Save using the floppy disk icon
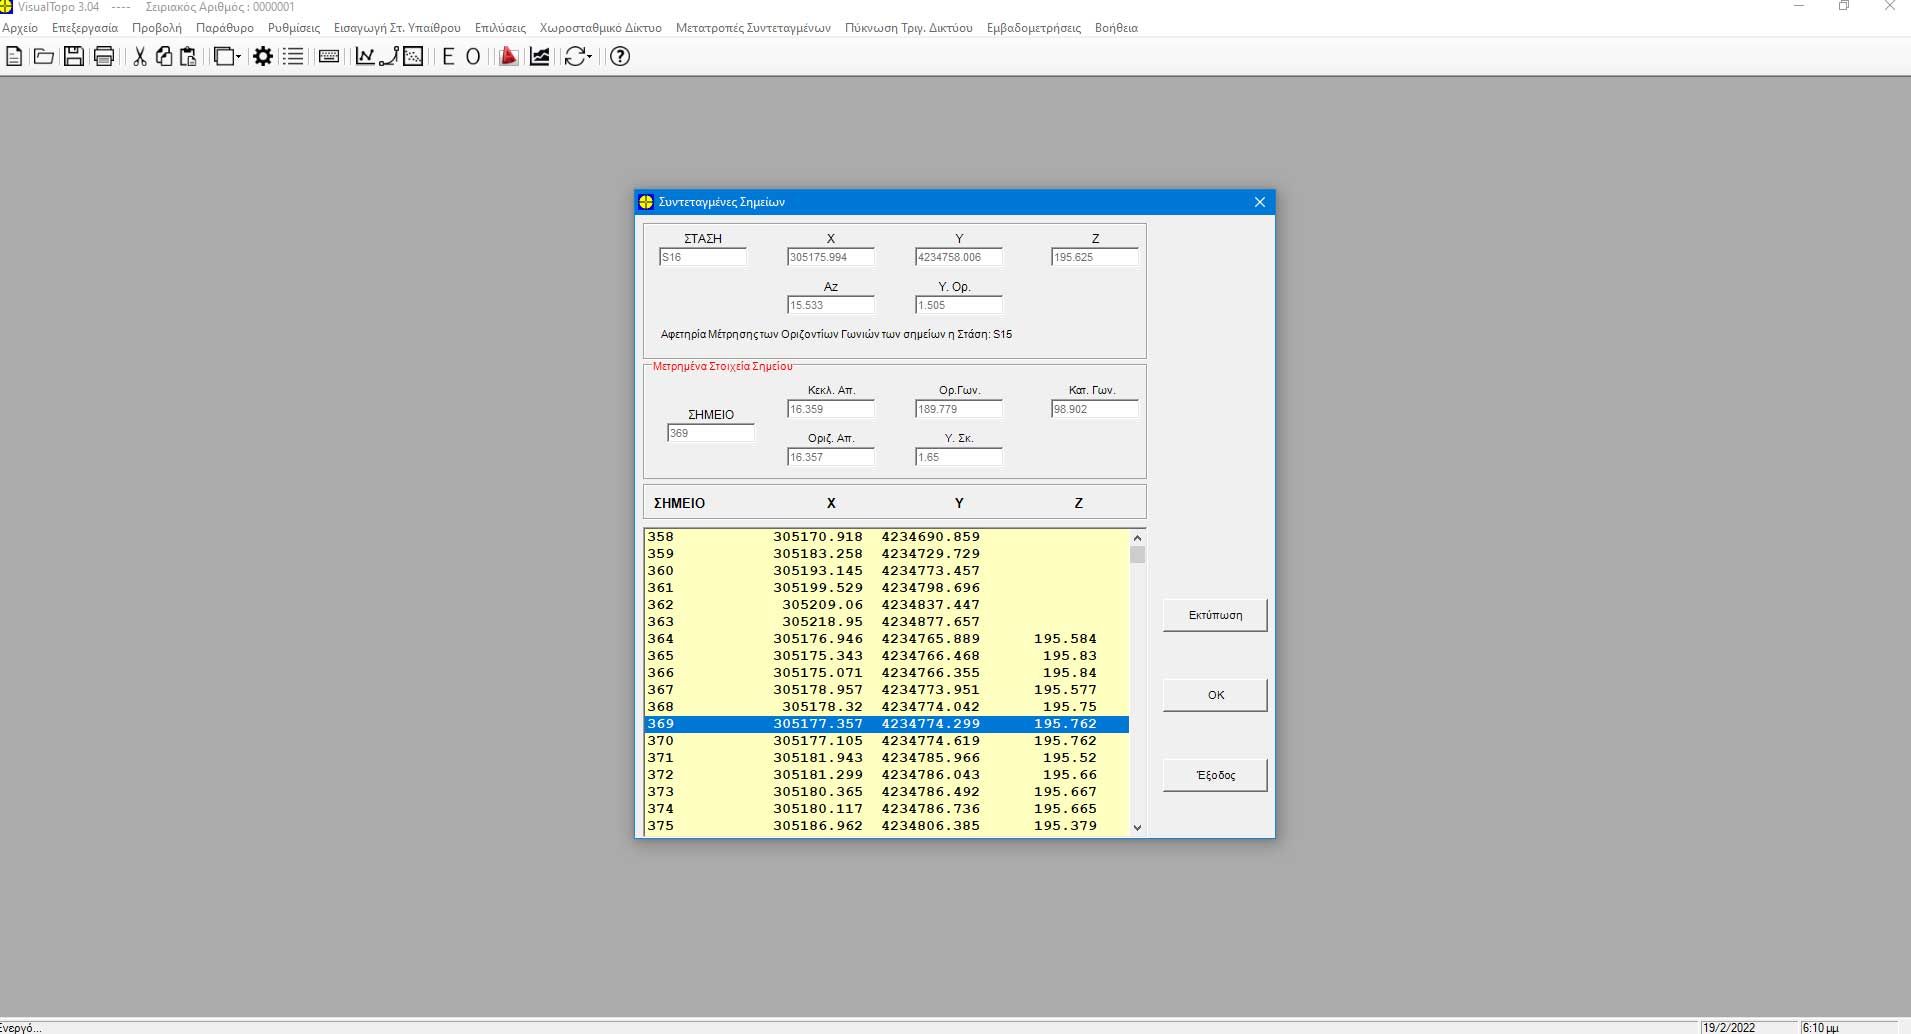 (74, 57)
